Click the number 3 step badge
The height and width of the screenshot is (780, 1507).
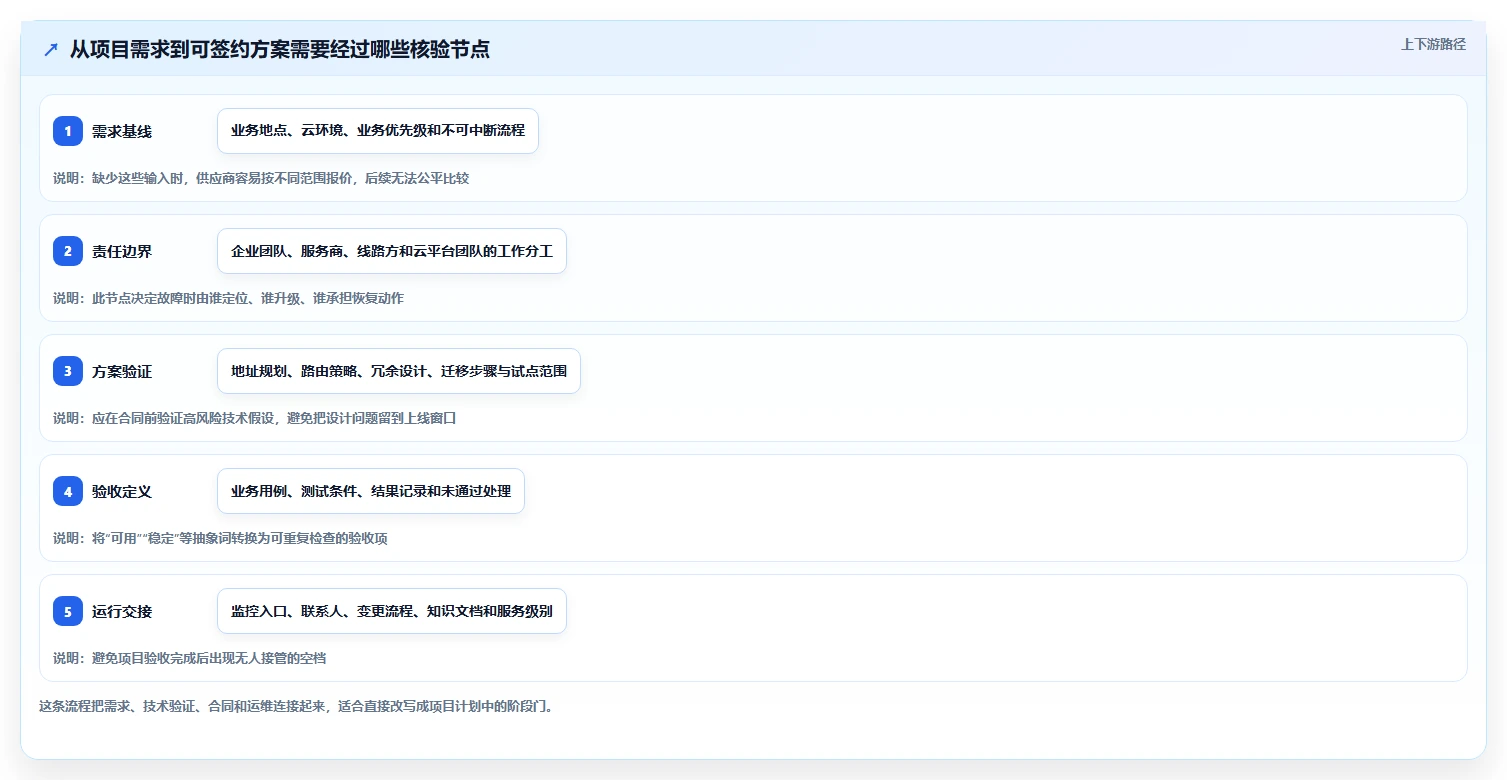coord(68,371)
